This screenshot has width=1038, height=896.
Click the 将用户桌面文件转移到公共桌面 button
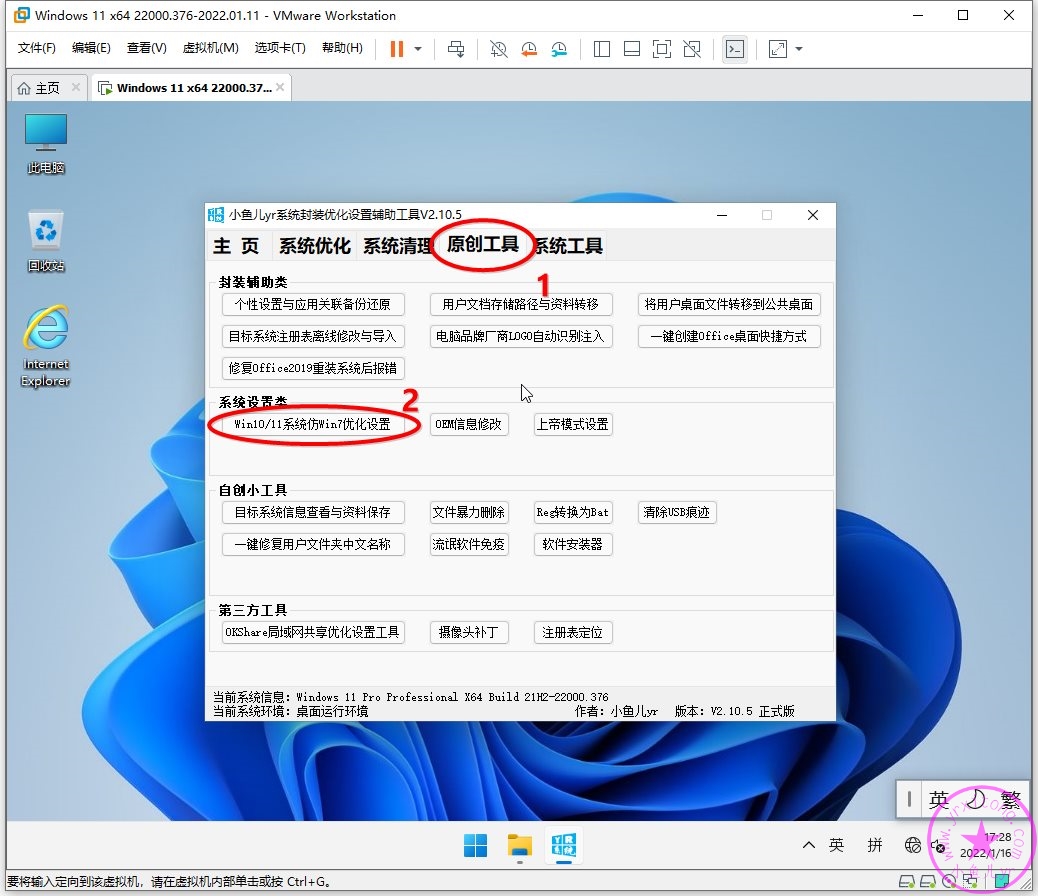(729, 305)
